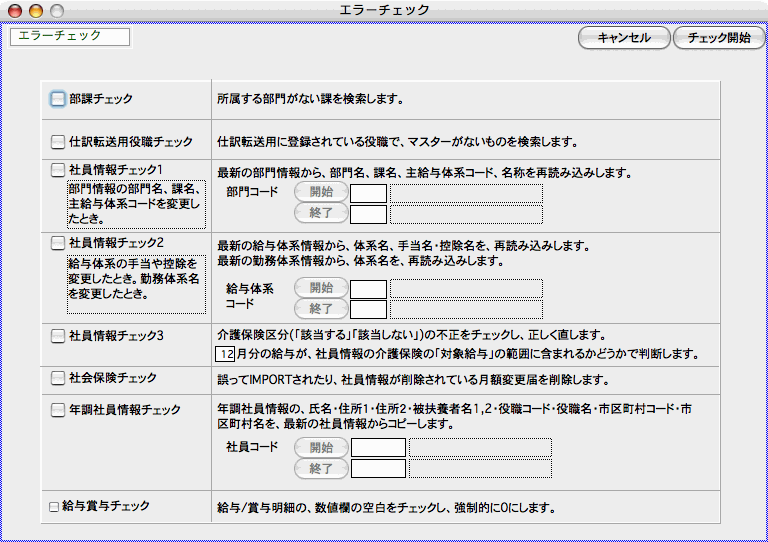
Task: Click 開始 button for 社員コード
Action: [320, 447]
